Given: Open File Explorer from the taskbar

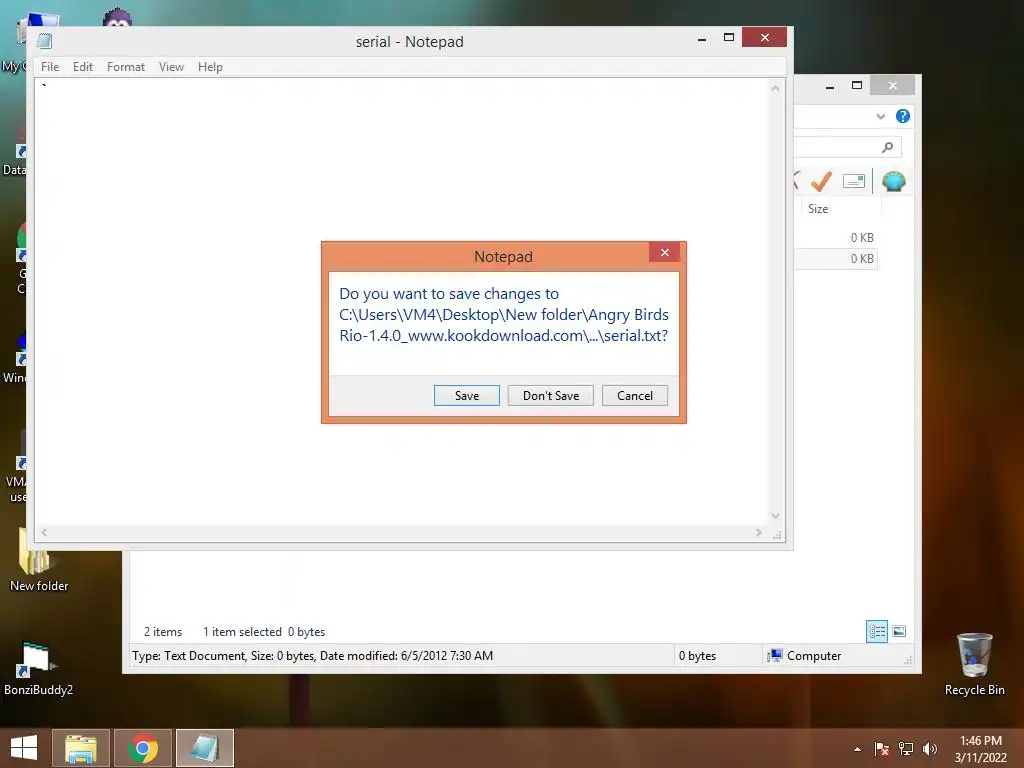Looking at the screenshot, I should click(81, 748).
